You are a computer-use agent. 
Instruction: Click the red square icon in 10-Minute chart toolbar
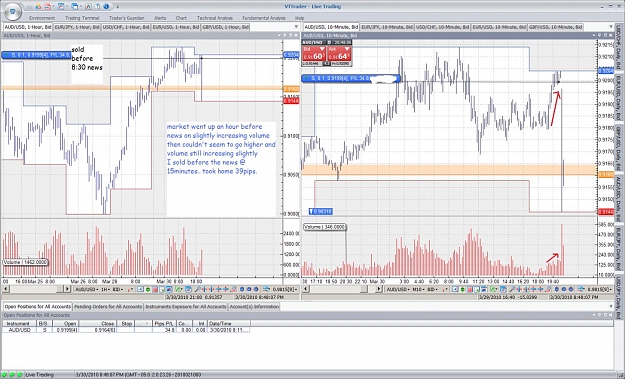470,289
